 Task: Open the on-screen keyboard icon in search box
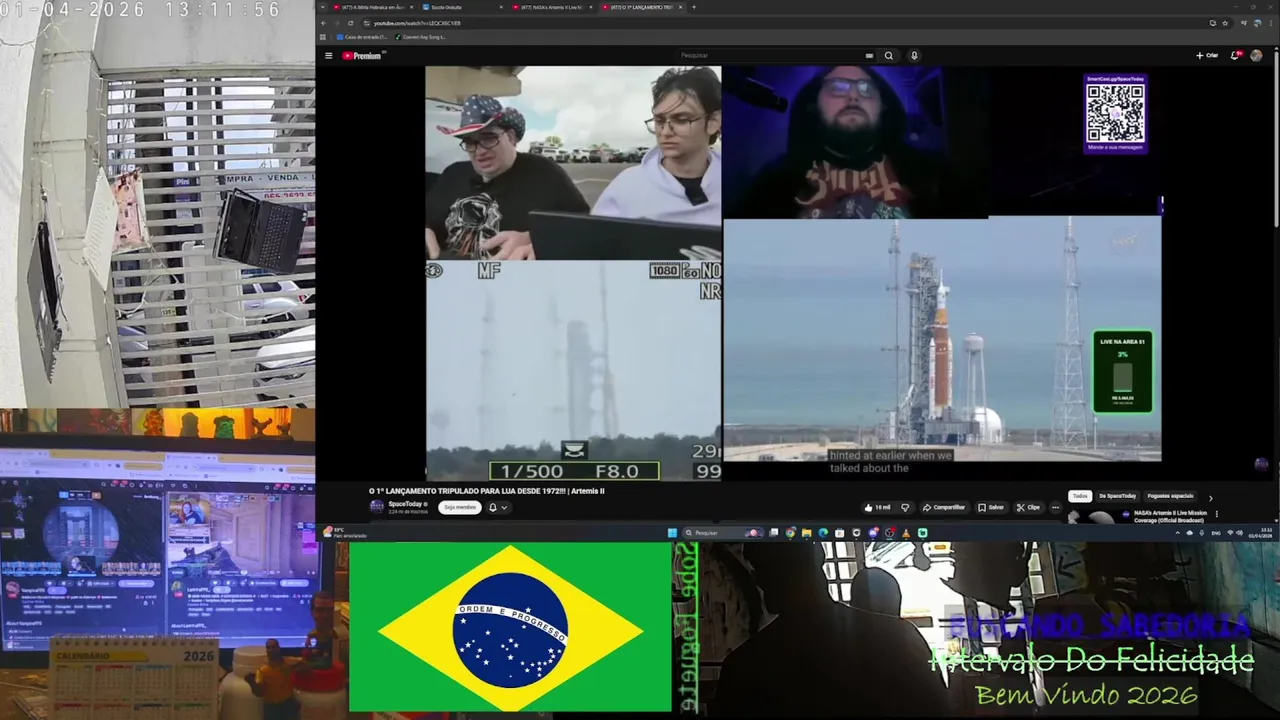click(x=869, y=56)
